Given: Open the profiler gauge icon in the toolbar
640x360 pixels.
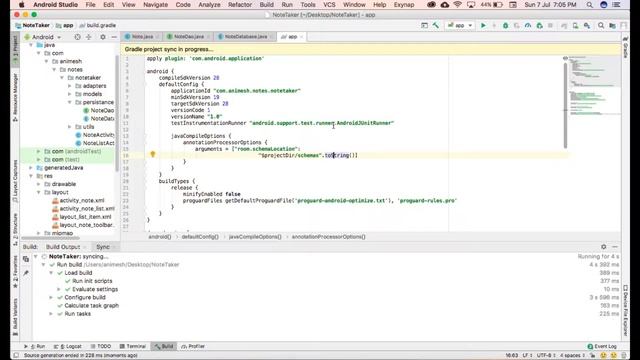Looking at the screenshot, I should 528,25.
